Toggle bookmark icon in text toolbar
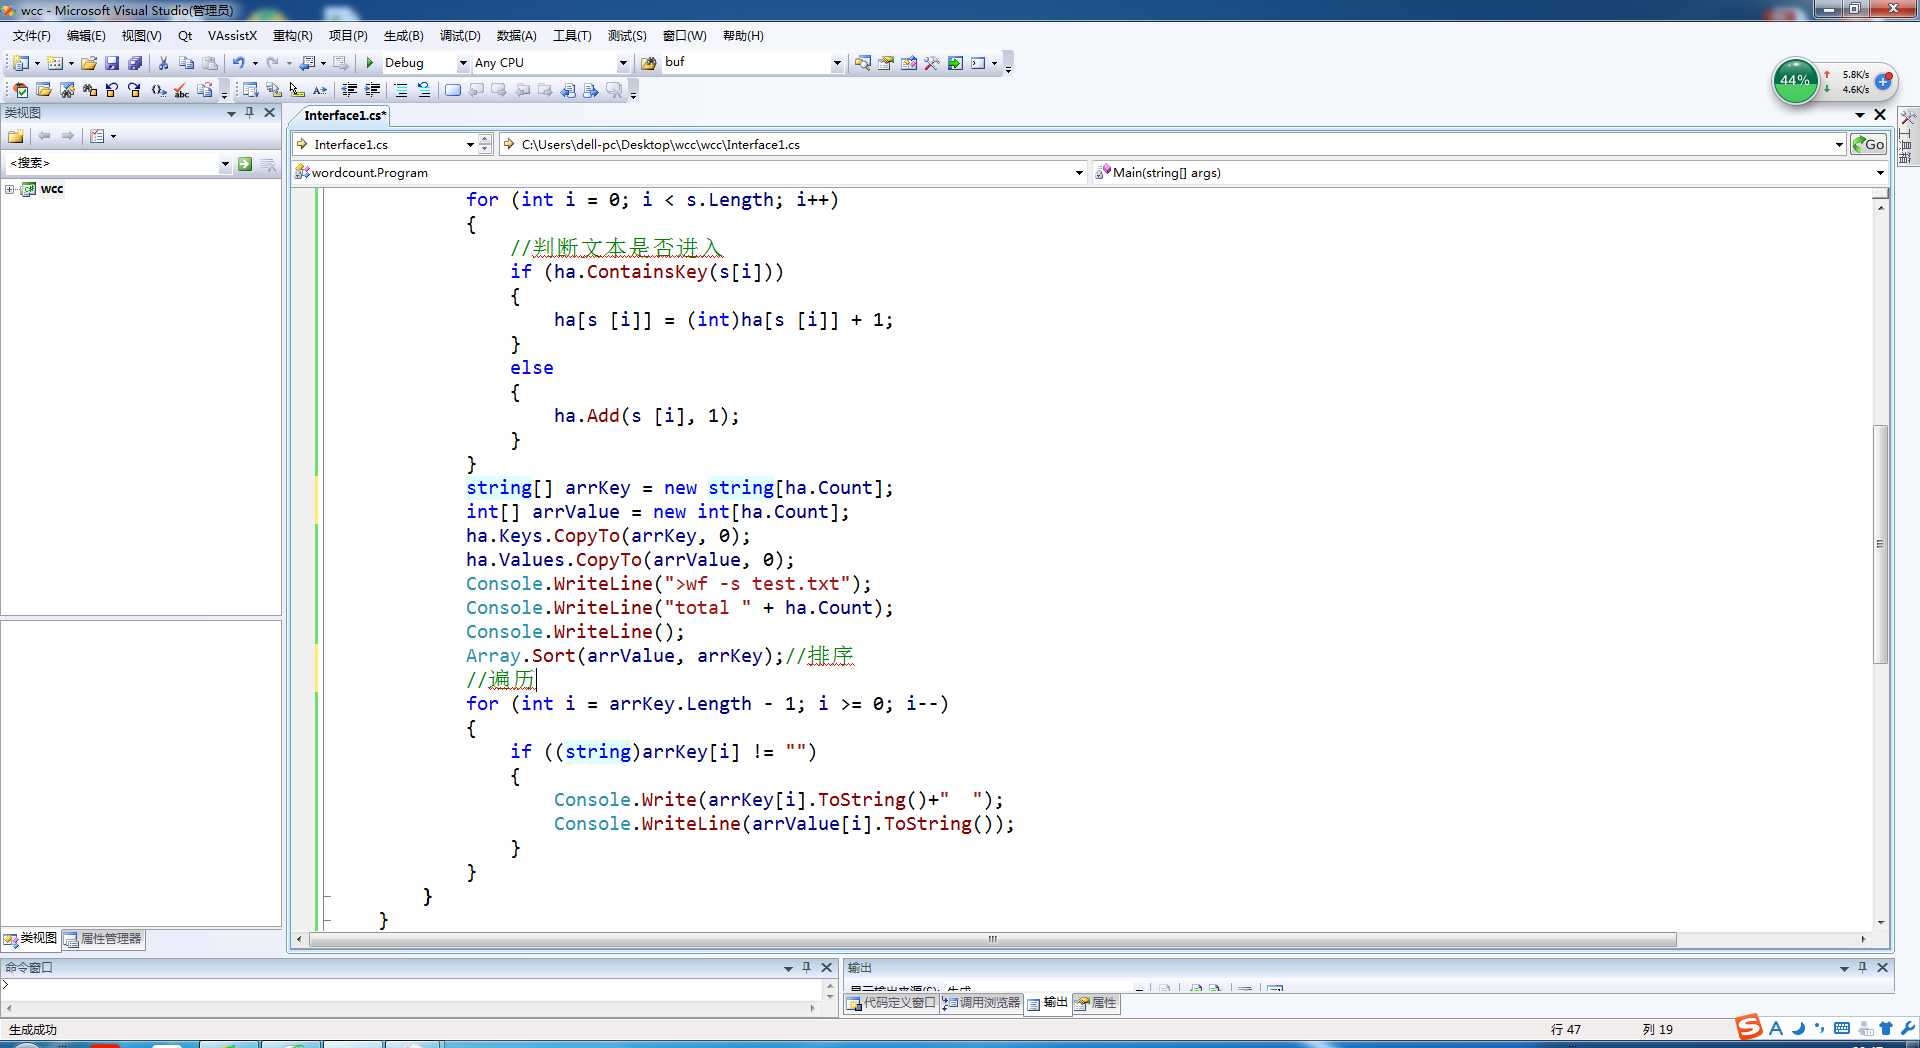 (453, 90)
